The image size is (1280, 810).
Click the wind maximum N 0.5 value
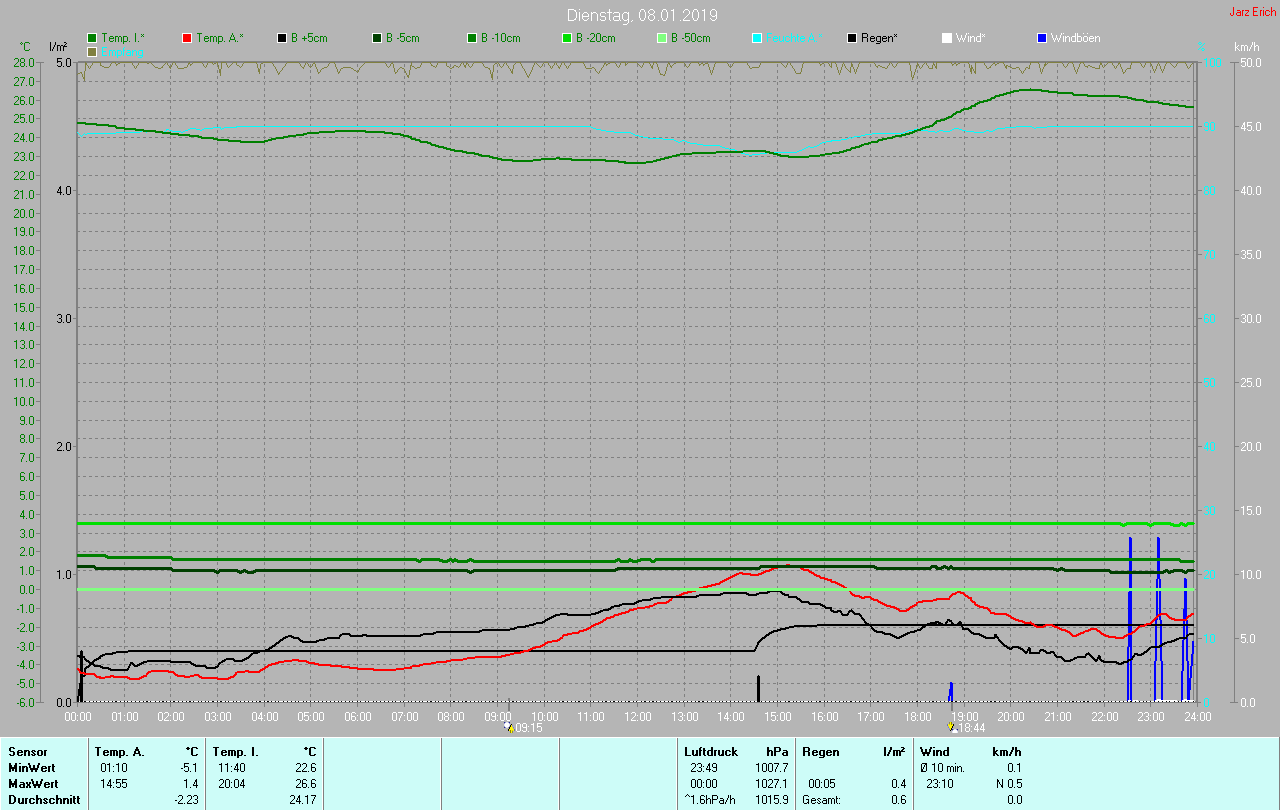pos(1007,783)
